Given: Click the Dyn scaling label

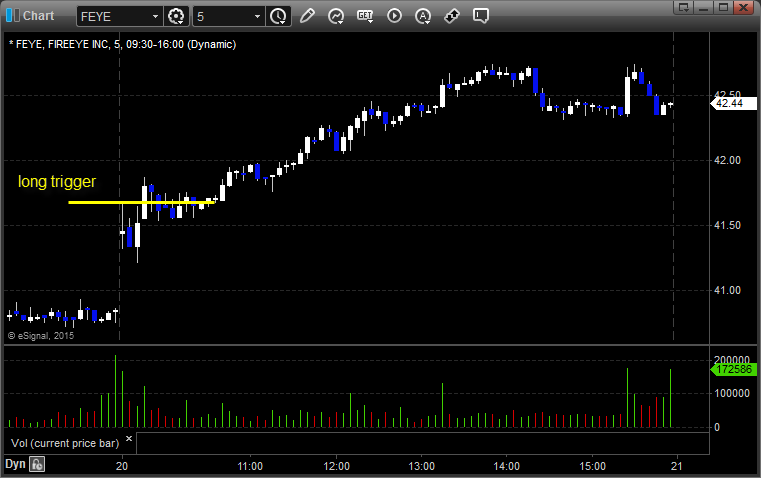Looking at the screenshot, I should [15, 464].
